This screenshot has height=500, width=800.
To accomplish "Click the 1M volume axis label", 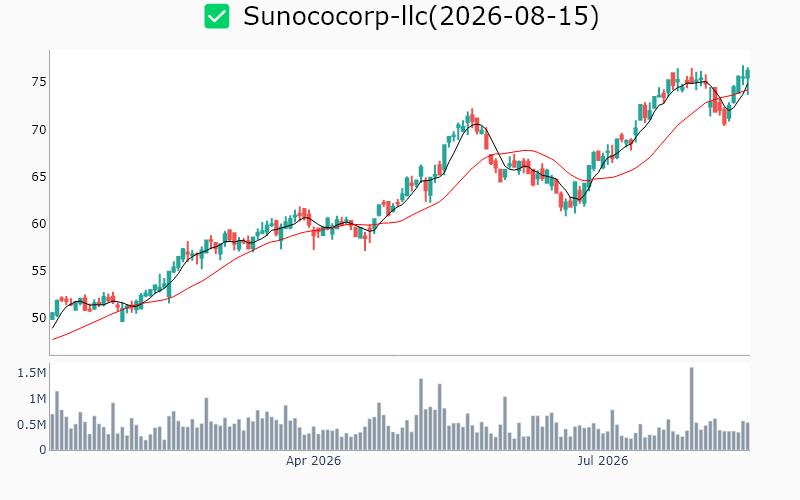I will coord(38,399).
